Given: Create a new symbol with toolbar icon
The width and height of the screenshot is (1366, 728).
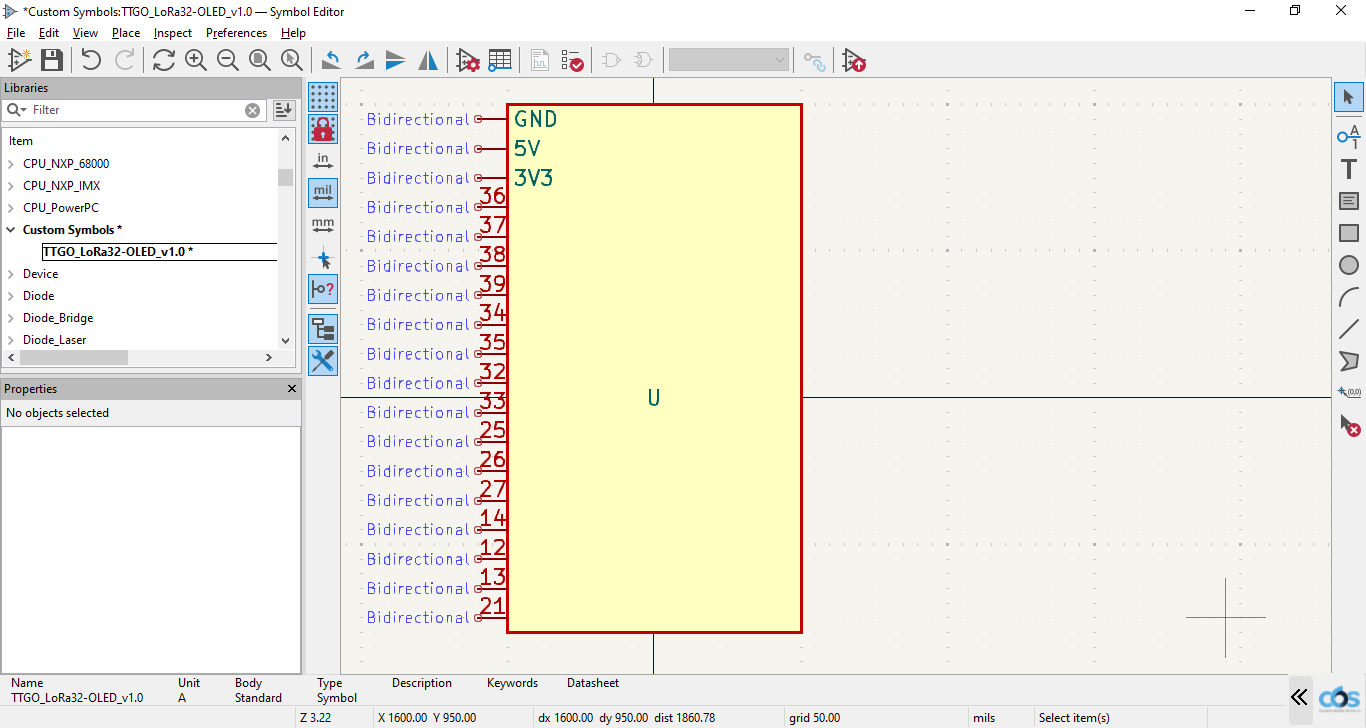Looking at the screenshot, I should (x=19, y=60).
